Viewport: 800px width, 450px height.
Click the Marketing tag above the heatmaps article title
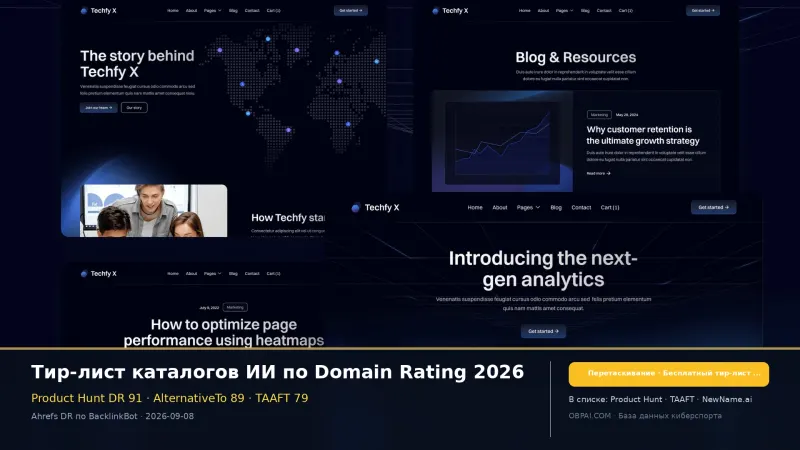[235, 307]
